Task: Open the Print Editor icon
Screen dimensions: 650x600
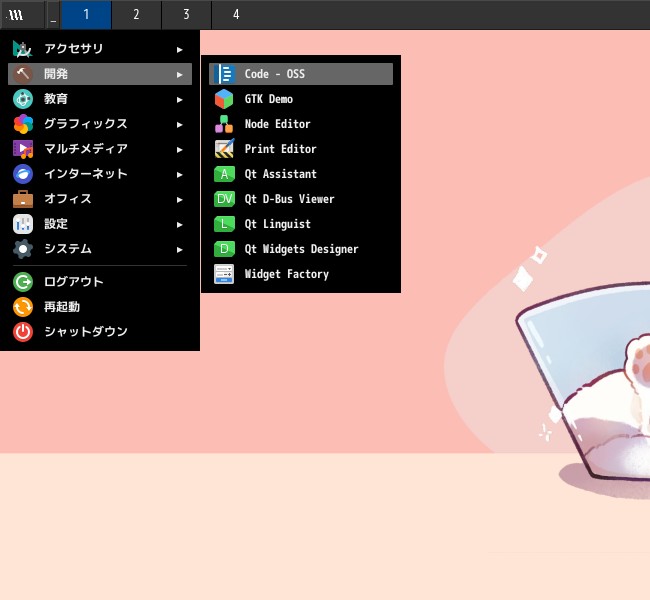Action: (224, 149)
